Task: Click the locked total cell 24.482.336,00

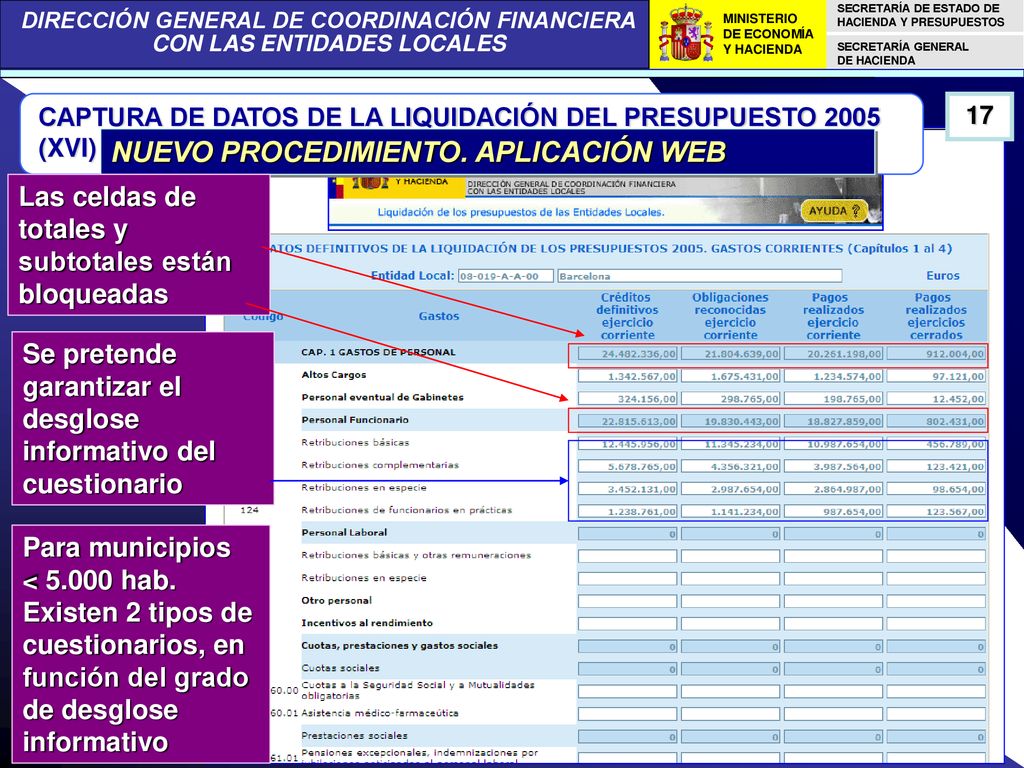Action: [628, 354]
